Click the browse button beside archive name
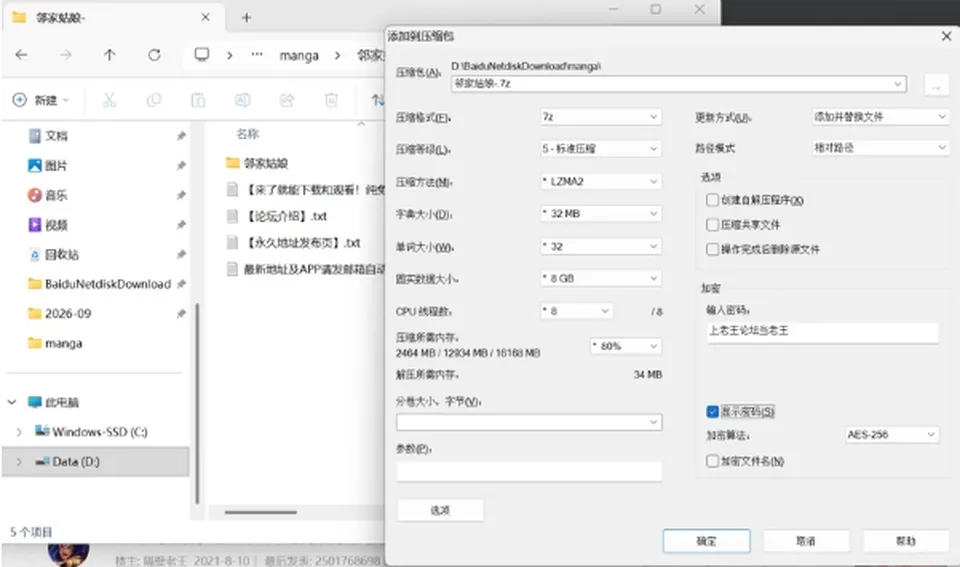 point(936,85)
